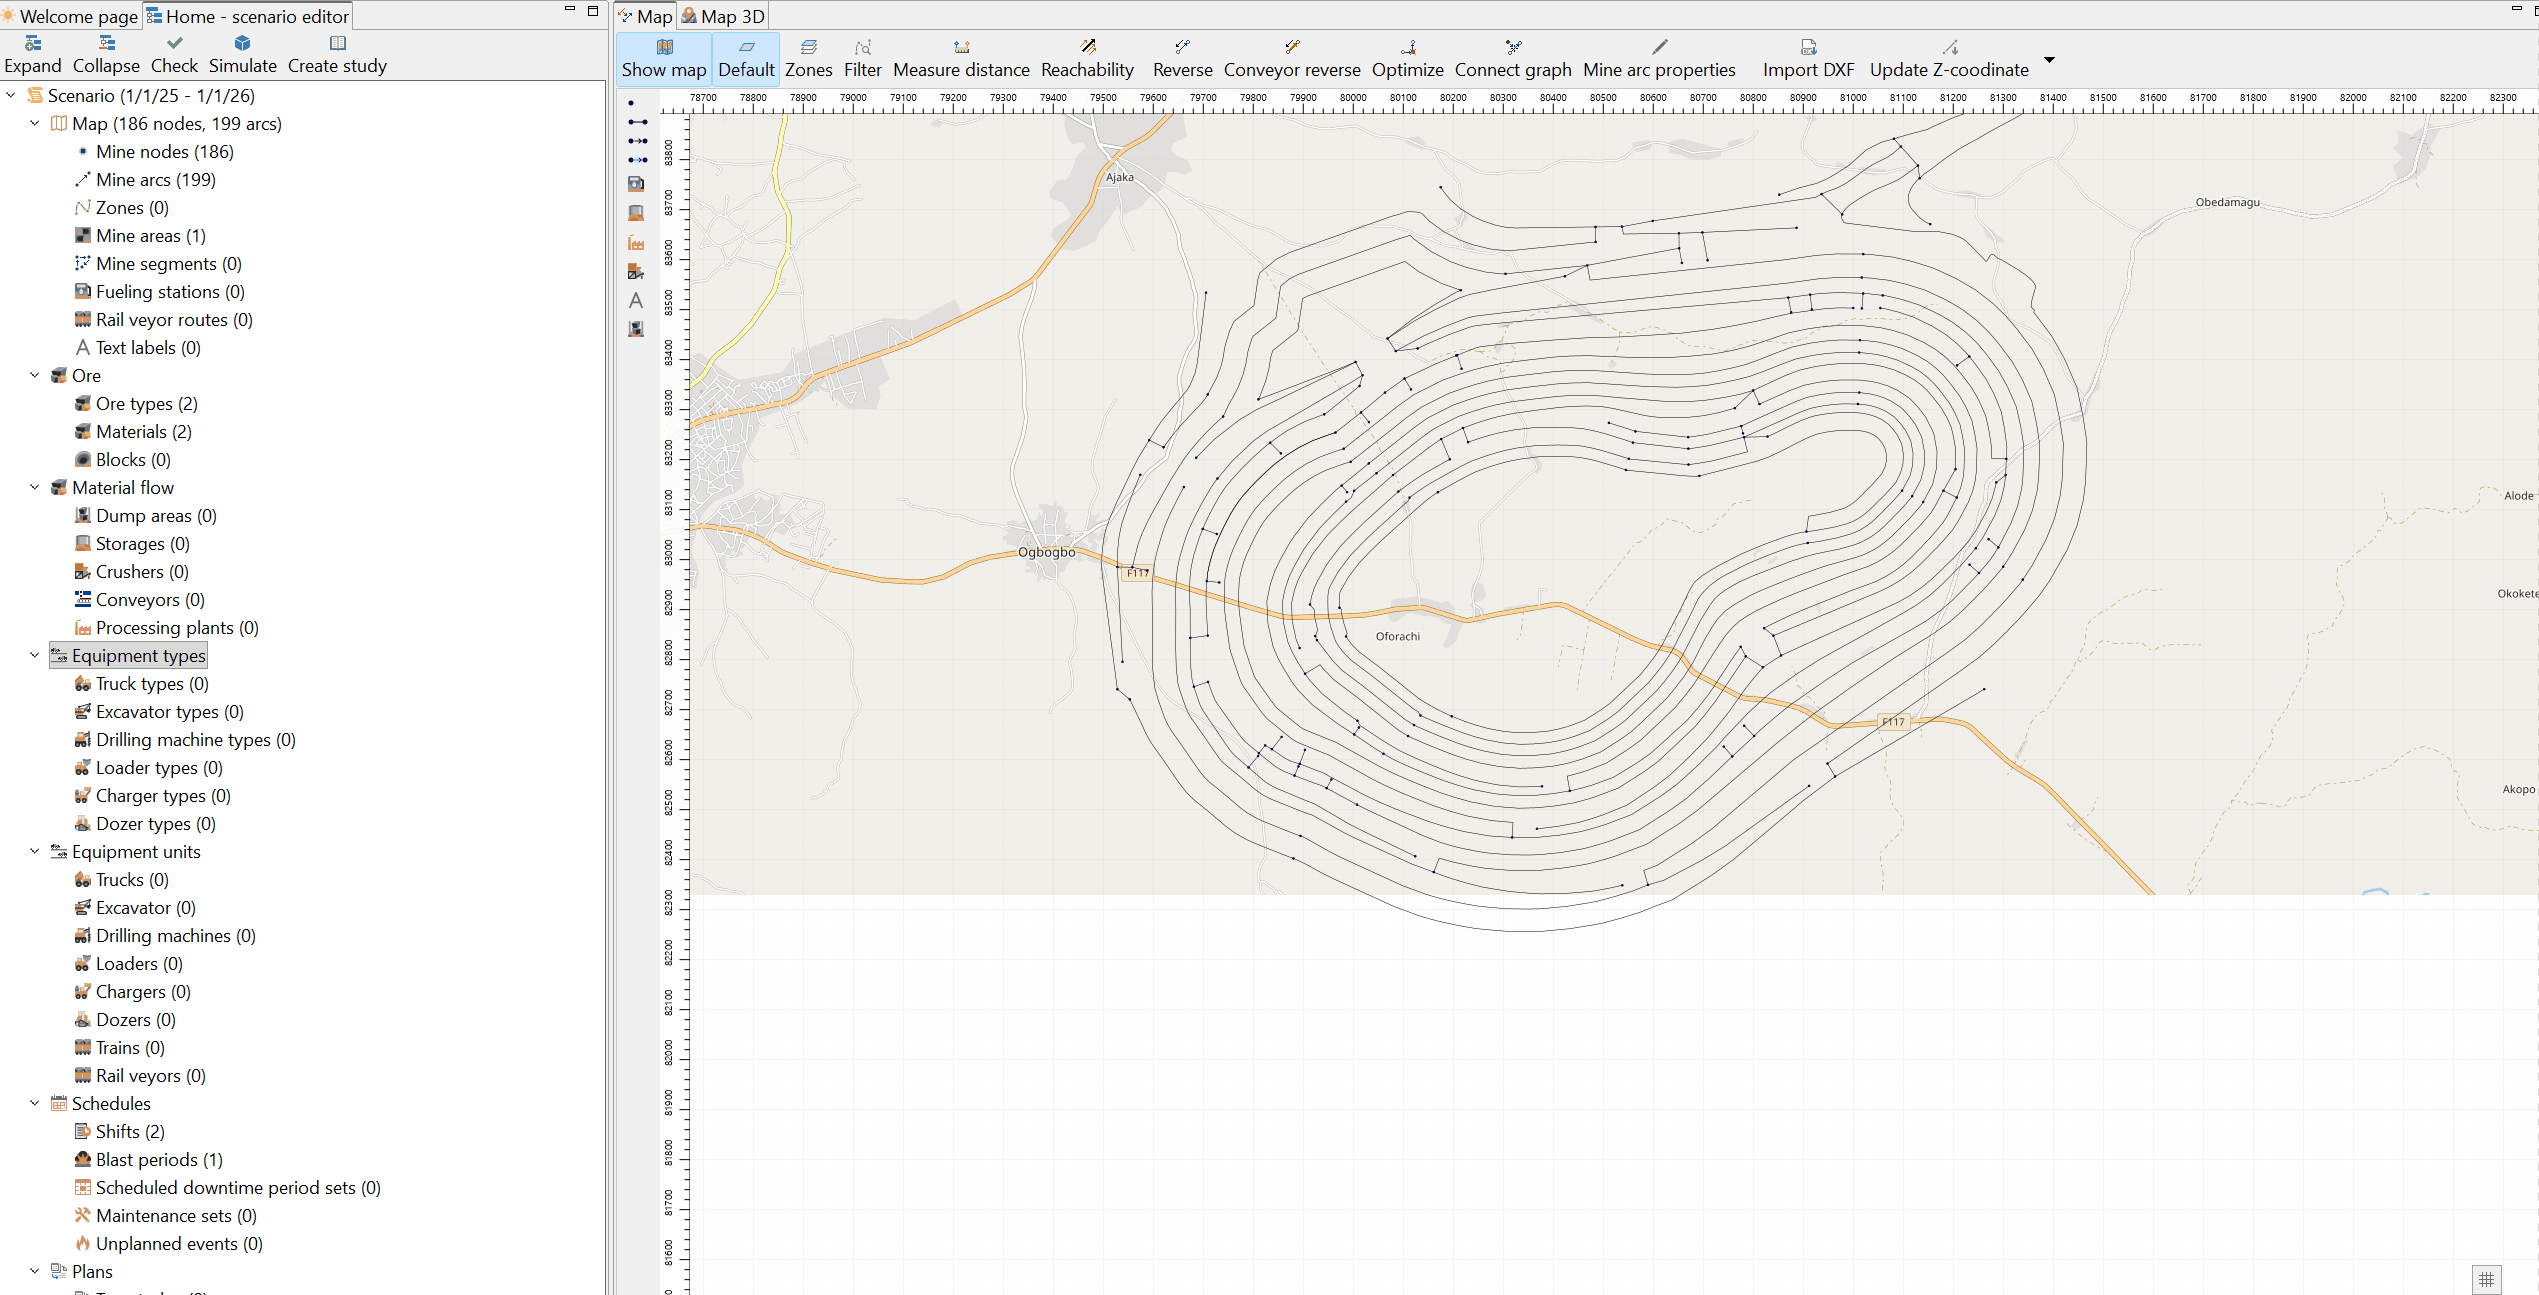Select the text label 'A' tool

click(636, 300)
